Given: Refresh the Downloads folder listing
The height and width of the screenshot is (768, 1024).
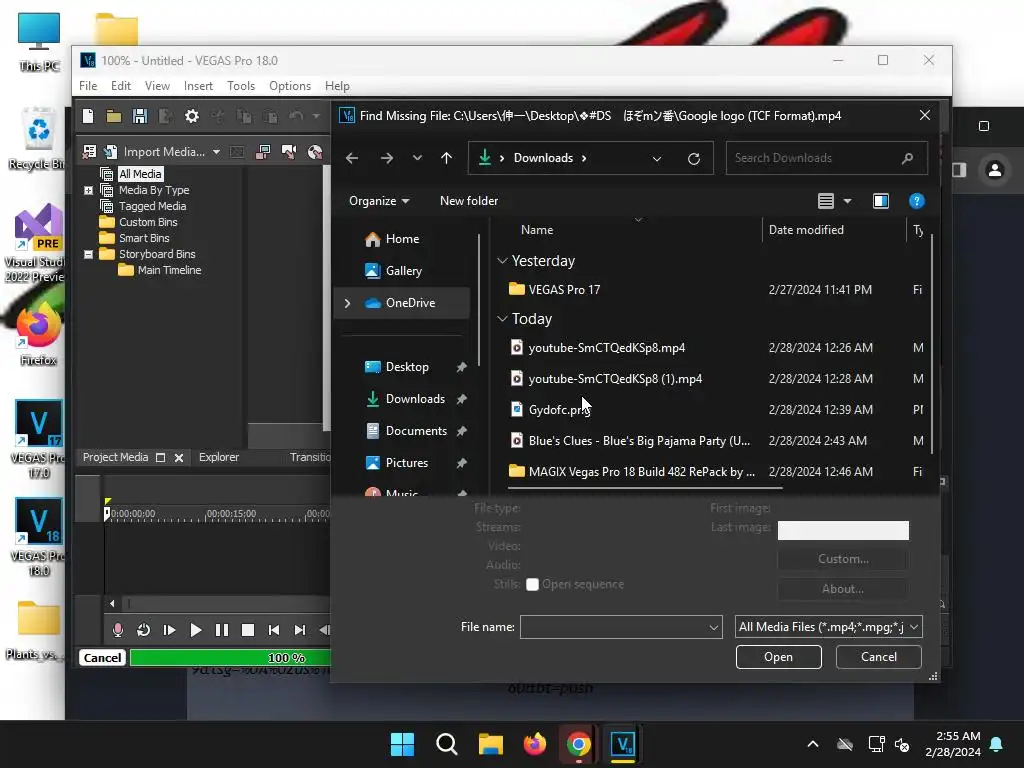Looking at the screenshot, I should click(x=694, y=158).
